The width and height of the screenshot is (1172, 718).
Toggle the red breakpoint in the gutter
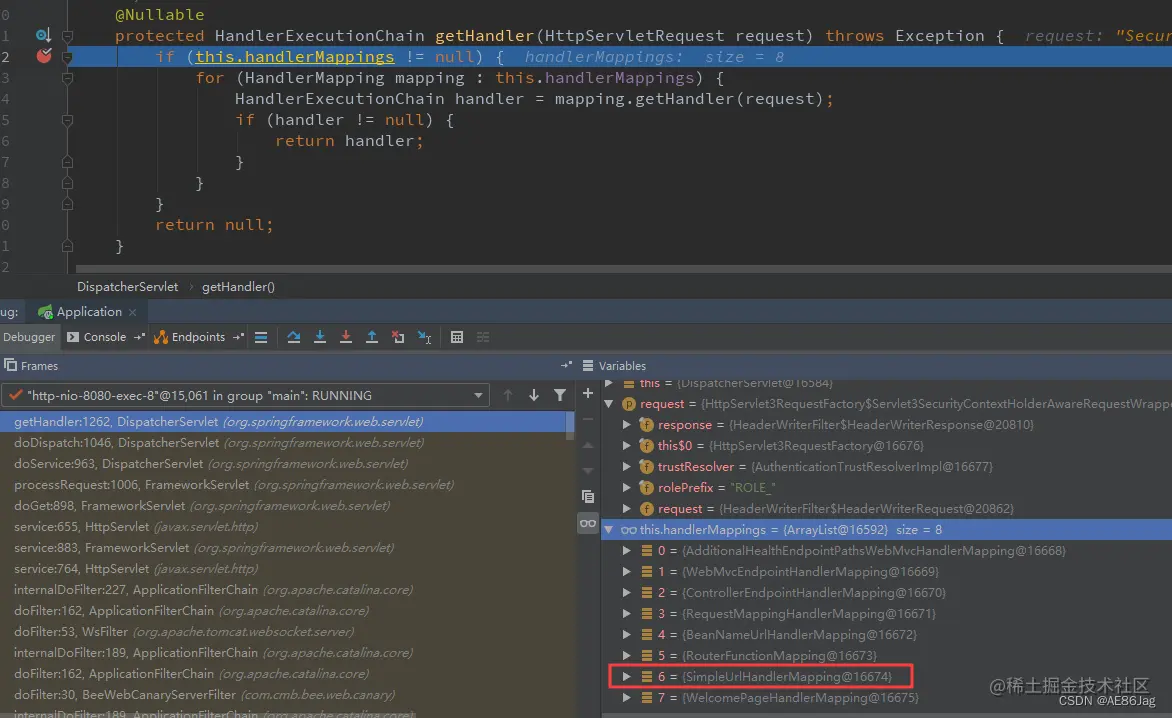point(44,56)
